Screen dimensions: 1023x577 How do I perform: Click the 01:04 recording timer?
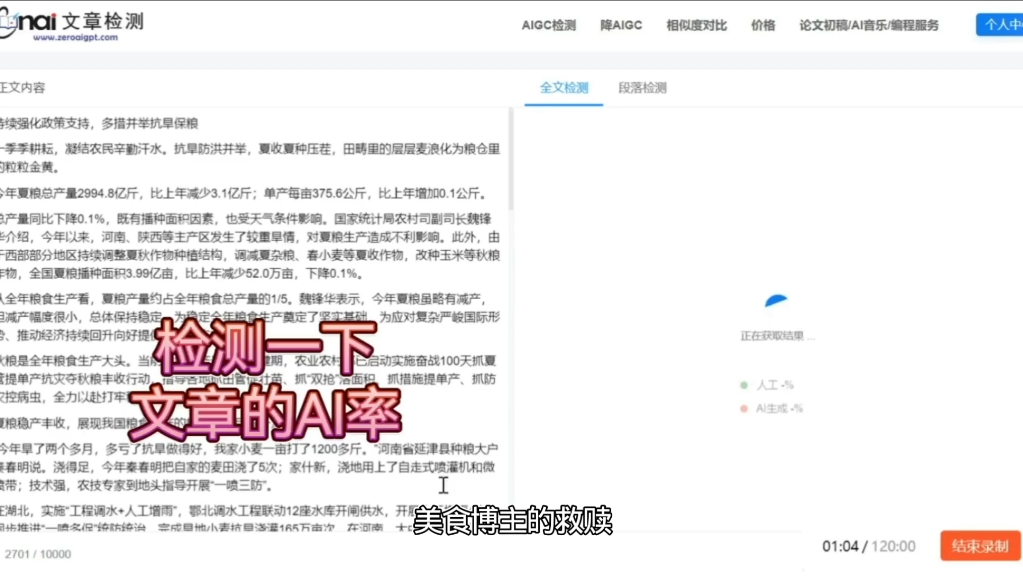840,546
